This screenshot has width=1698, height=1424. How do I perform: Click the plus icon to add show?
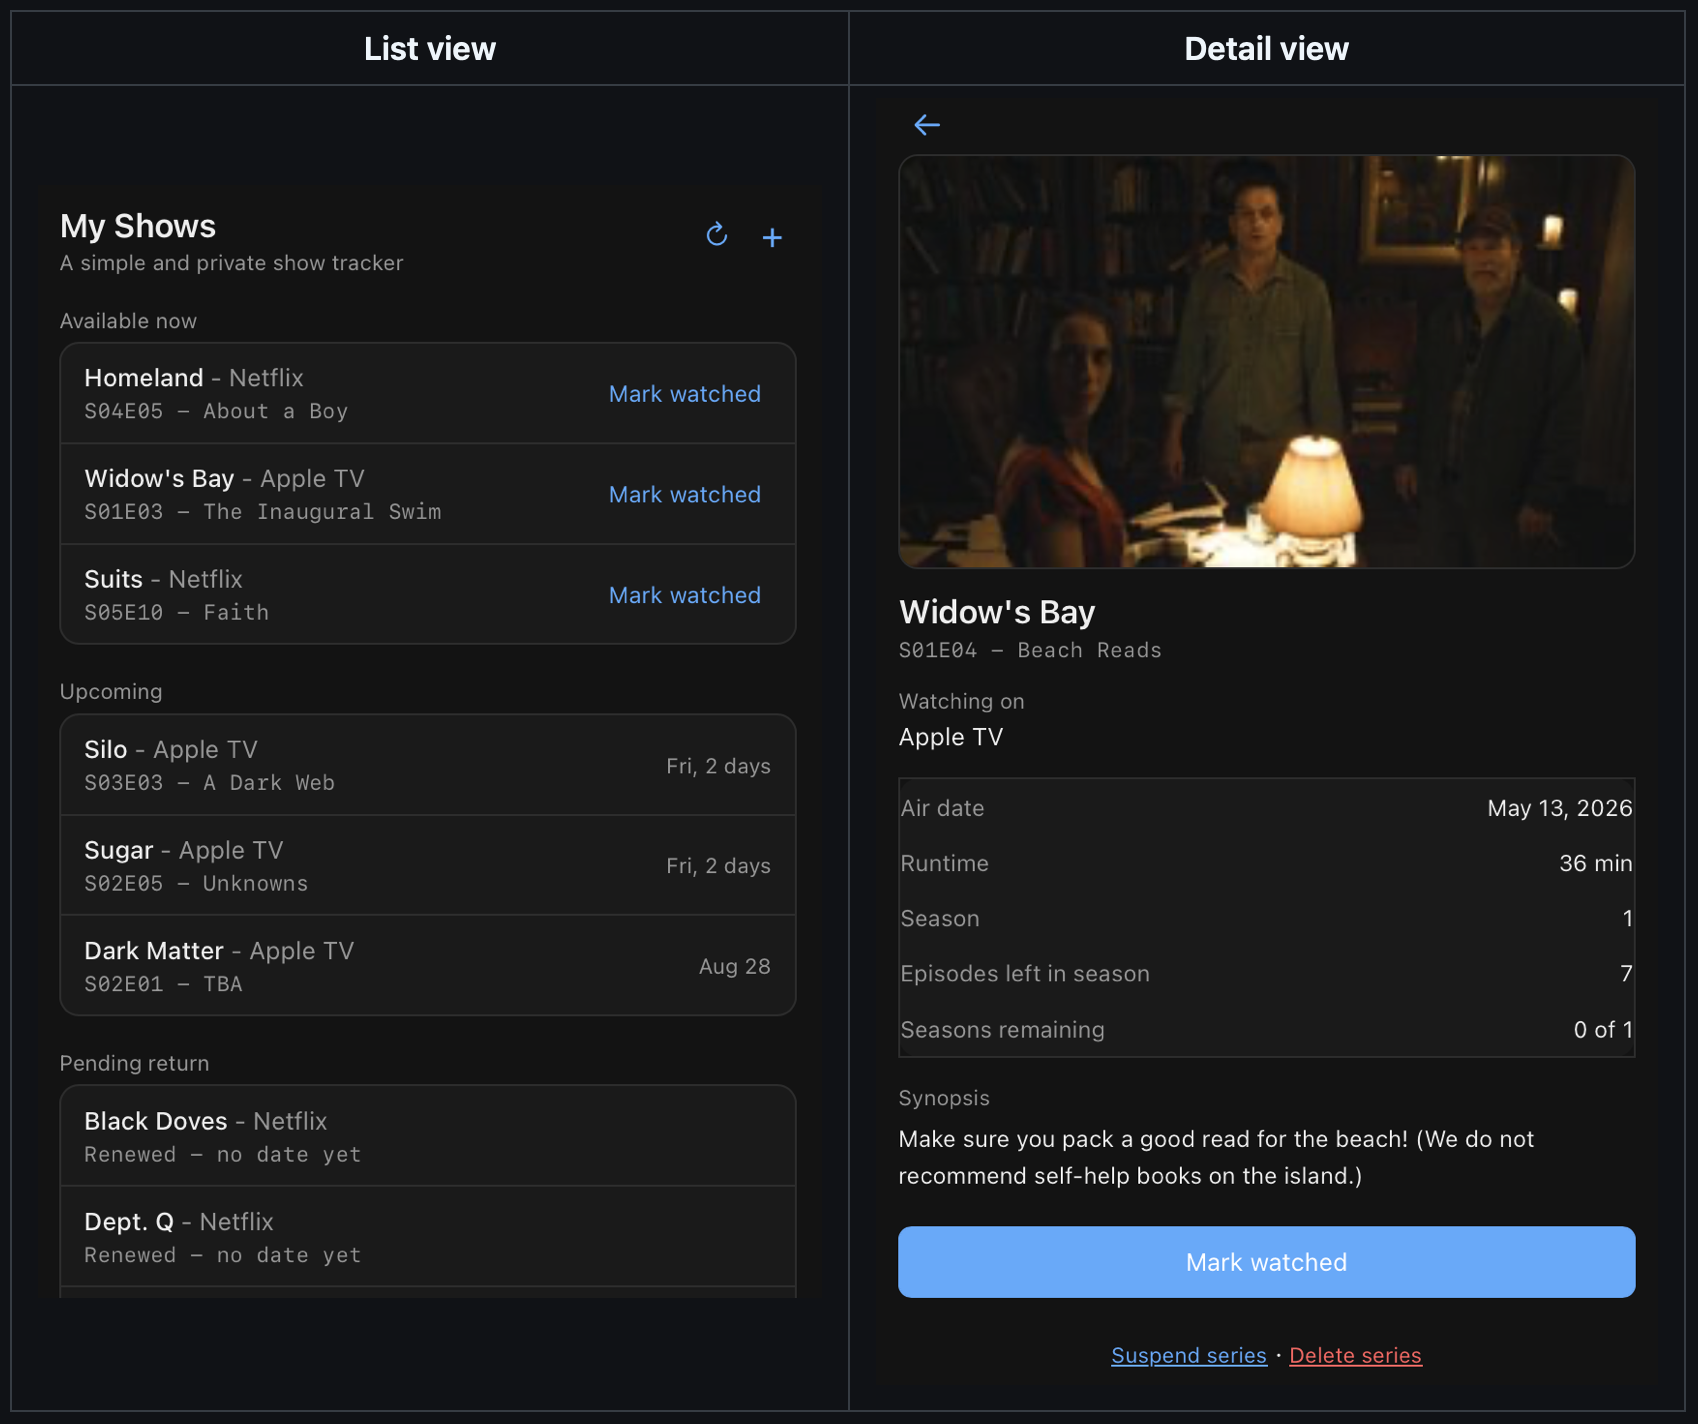pos(772,237)
